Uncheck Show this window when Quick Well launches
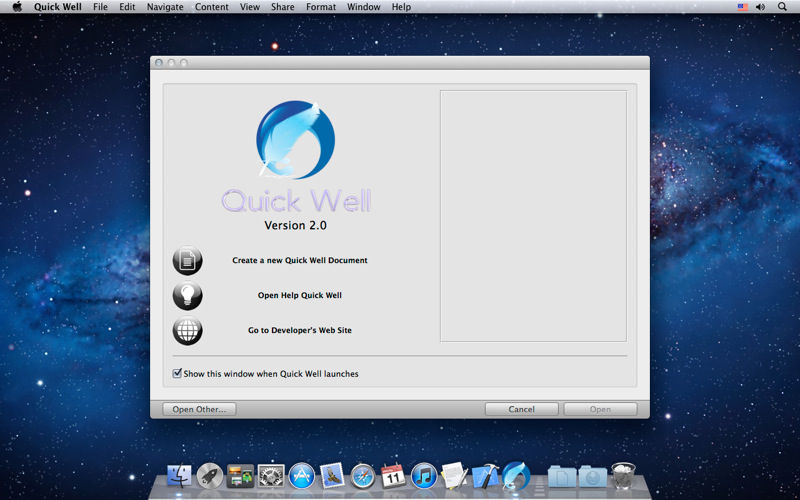The width and height of the screenshot is (800, 500). pos(177,374)
